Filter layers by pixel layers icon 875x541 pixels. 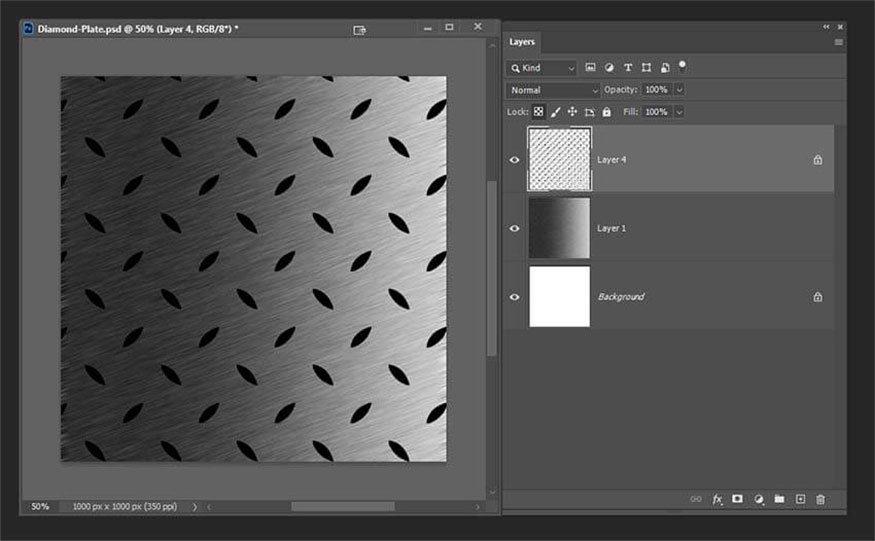pyautogui.click(x=590, y=68)
